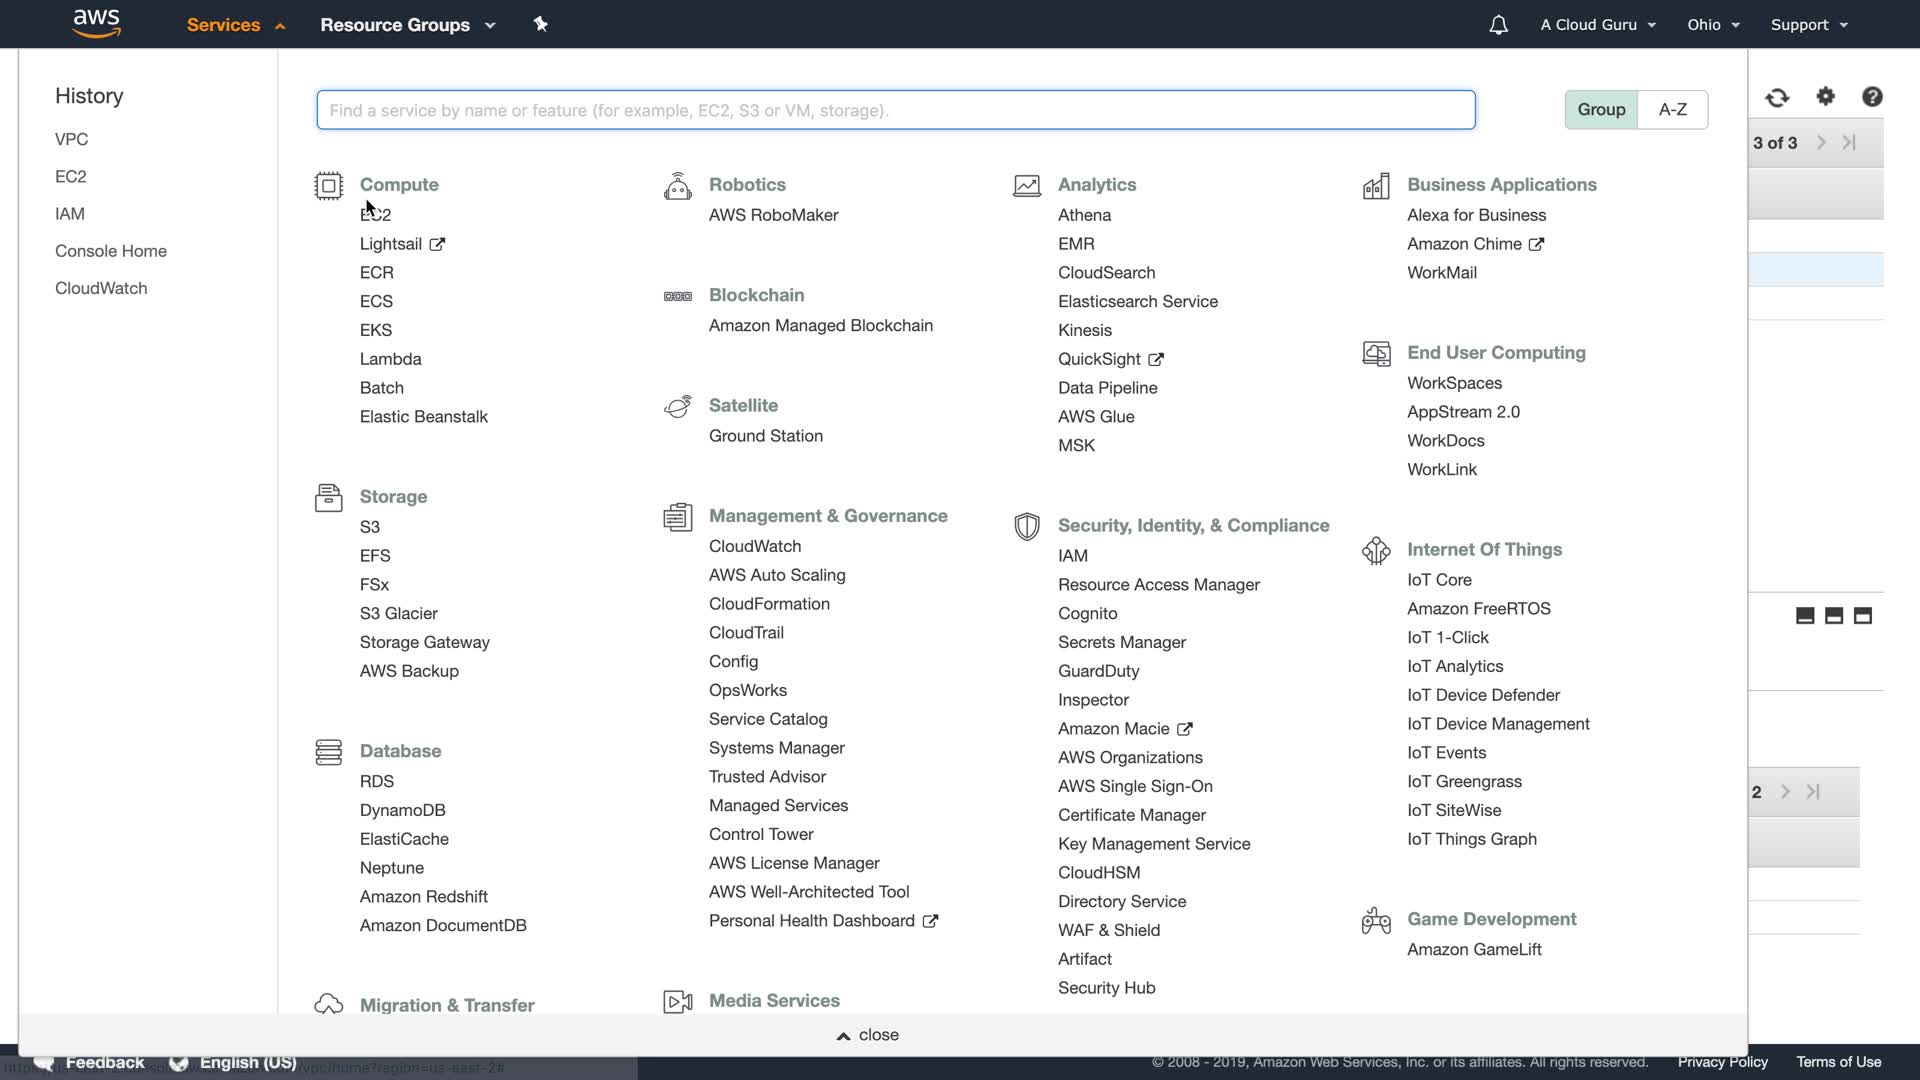Open the settings gear icon

coord(1826,96)
